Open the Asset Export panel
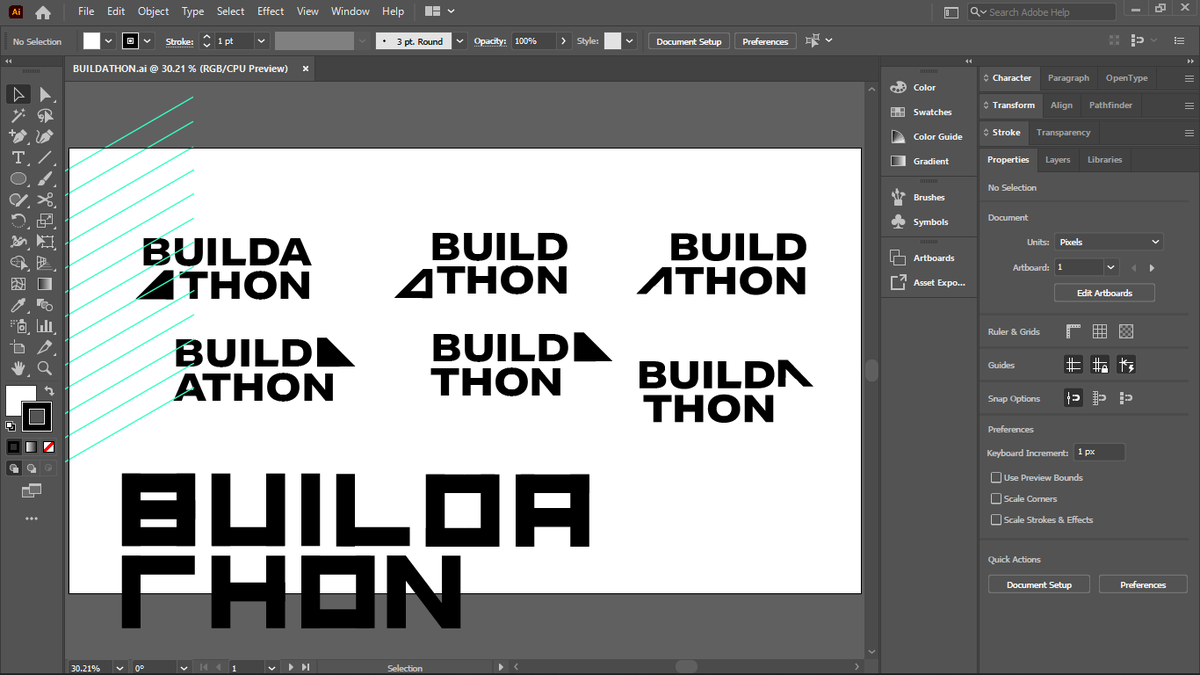The image size is (1200, 675). (926, 283)
